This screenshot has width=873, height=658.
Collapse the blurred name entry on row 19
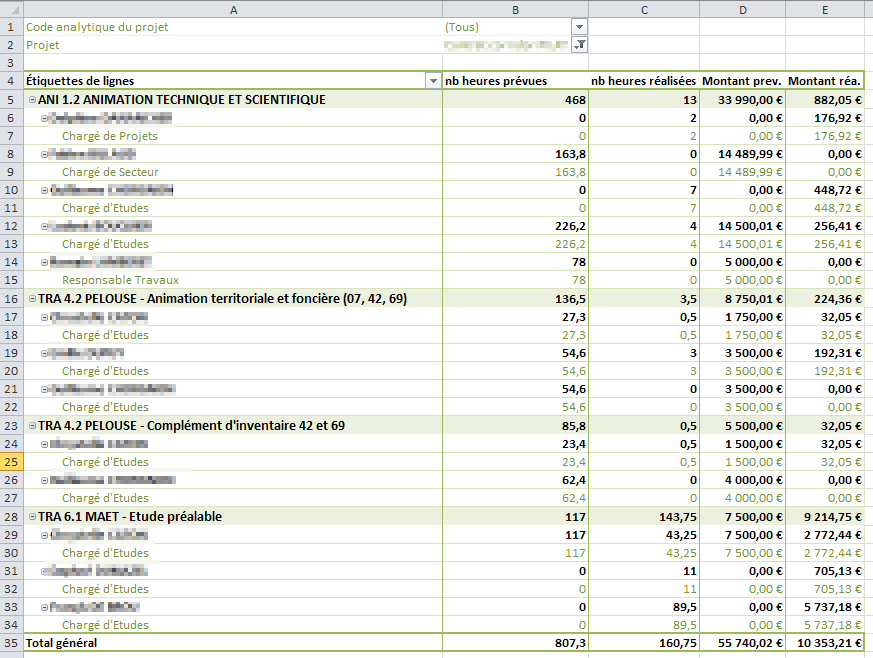click(x=44, y=353)
